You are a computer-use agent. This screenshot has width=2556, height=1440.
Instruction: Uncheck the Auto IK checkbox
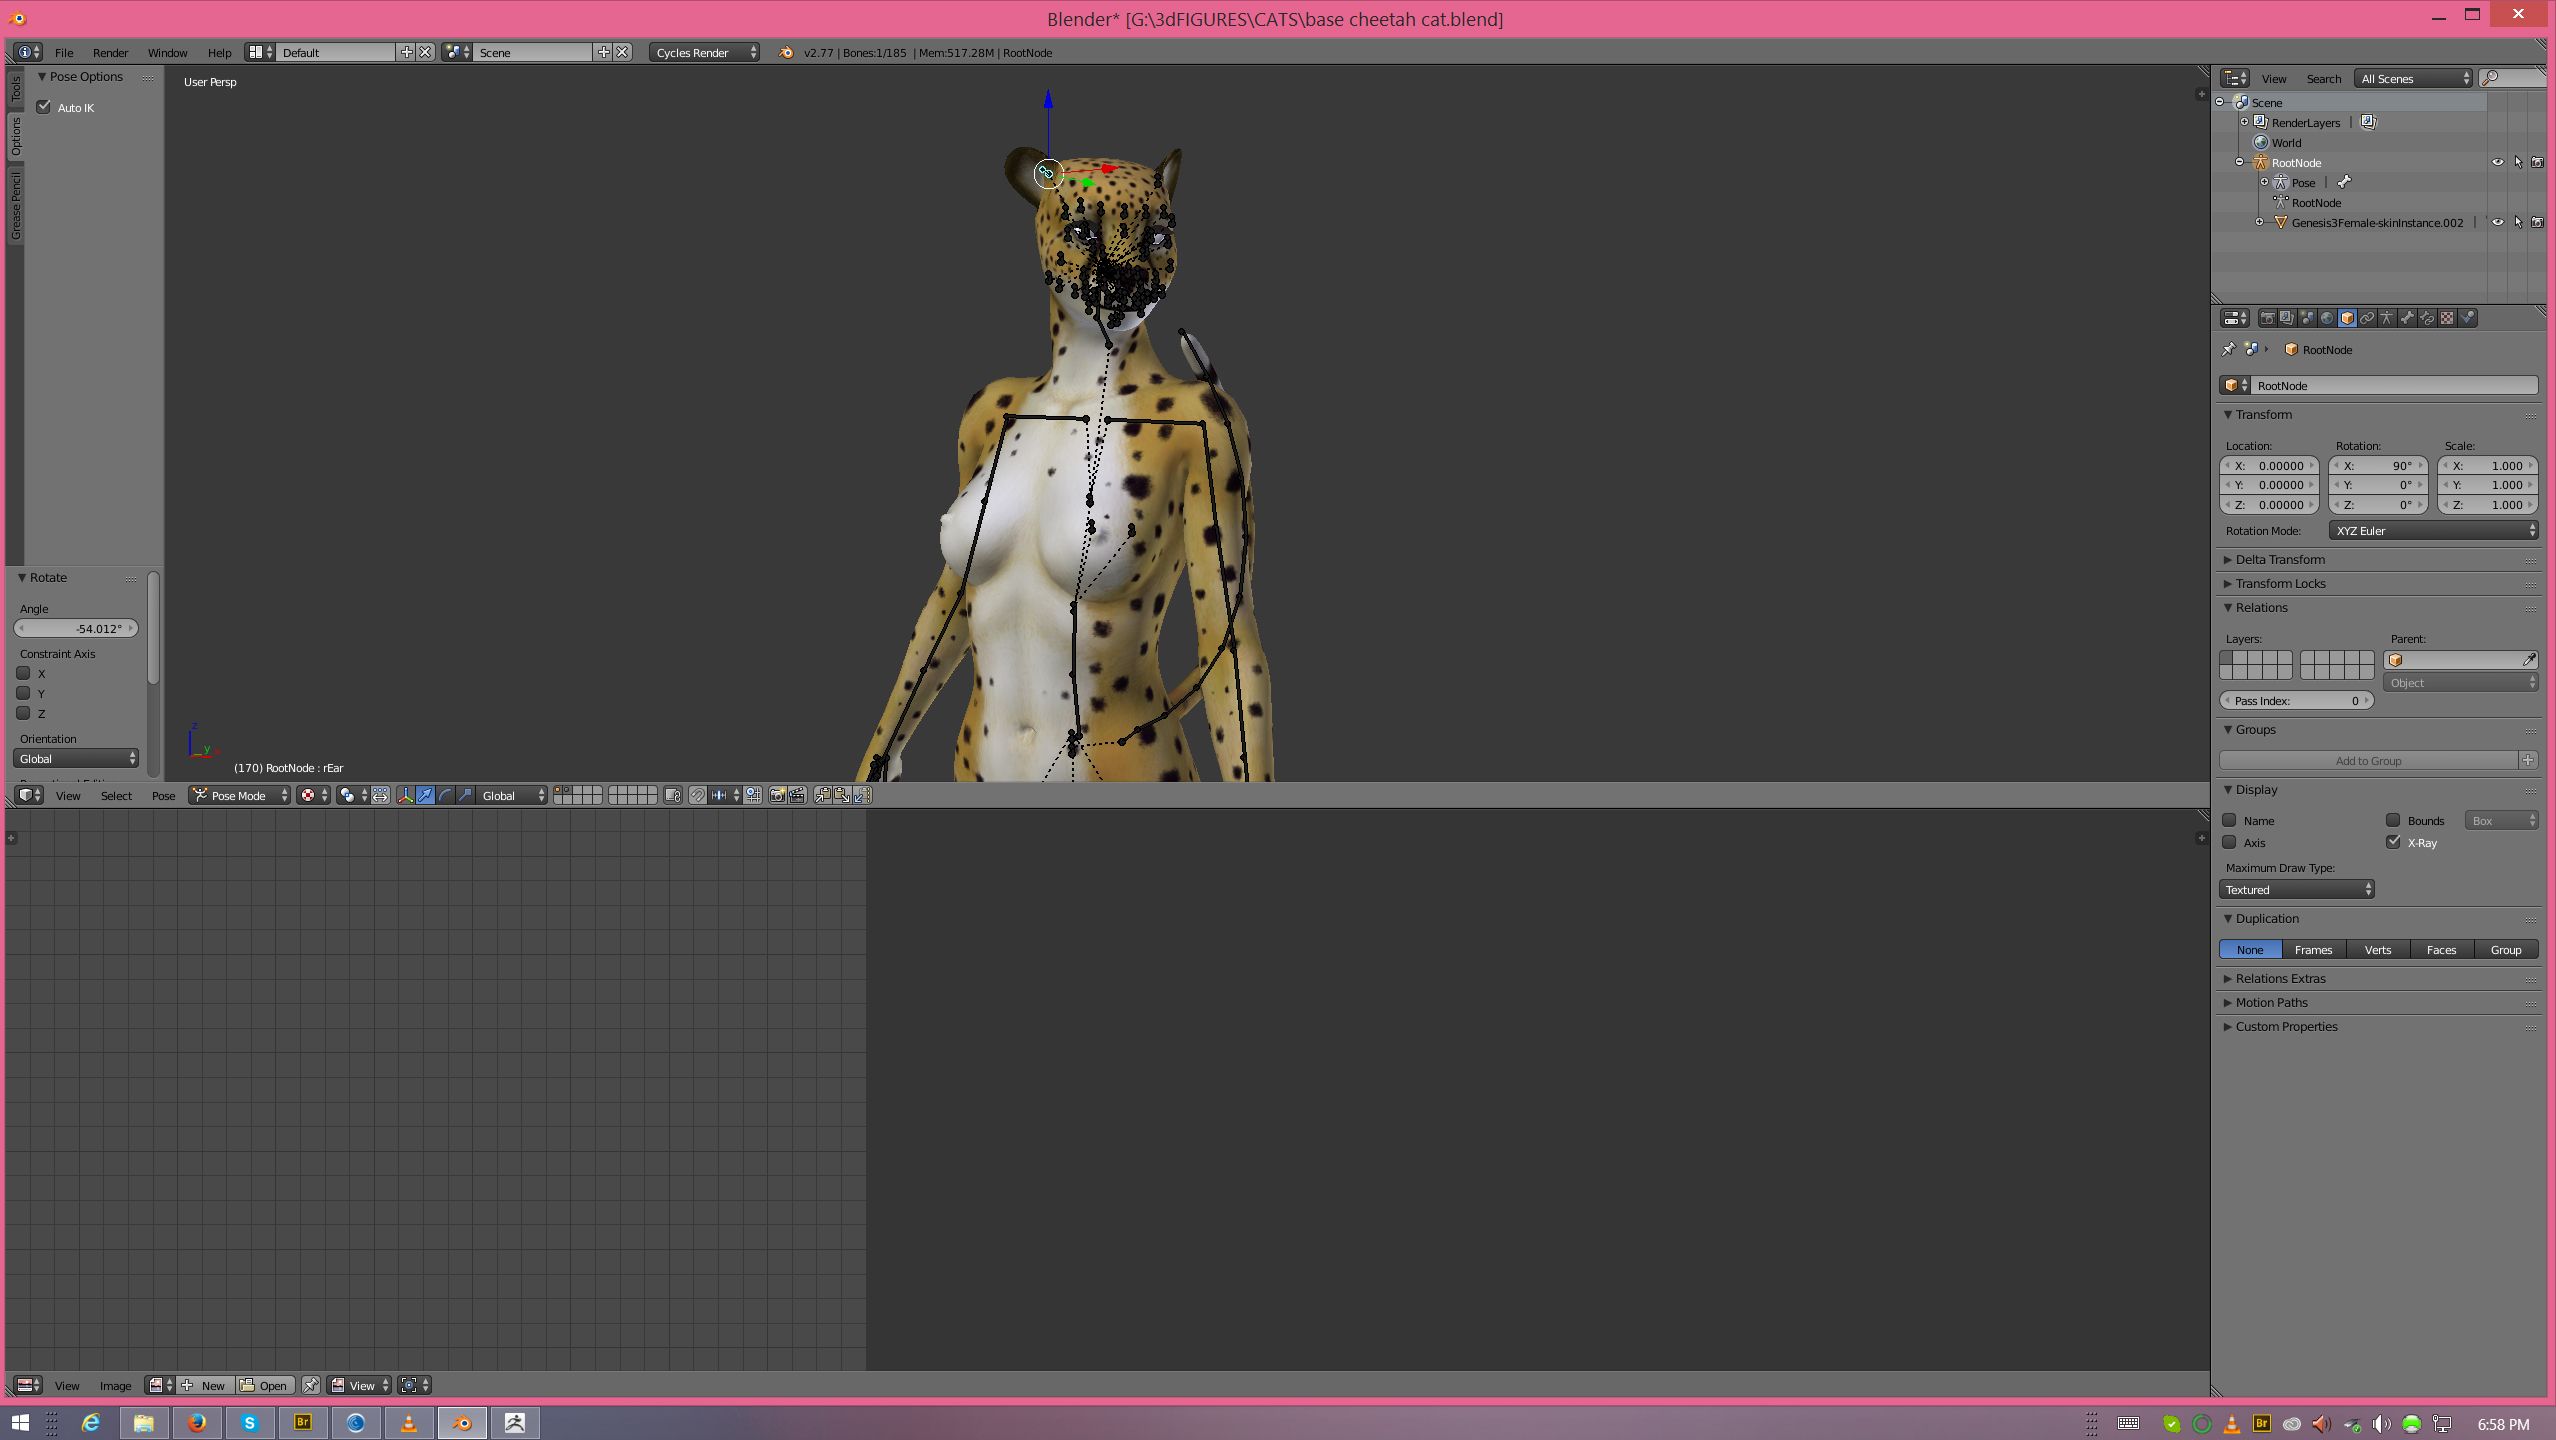44,107
